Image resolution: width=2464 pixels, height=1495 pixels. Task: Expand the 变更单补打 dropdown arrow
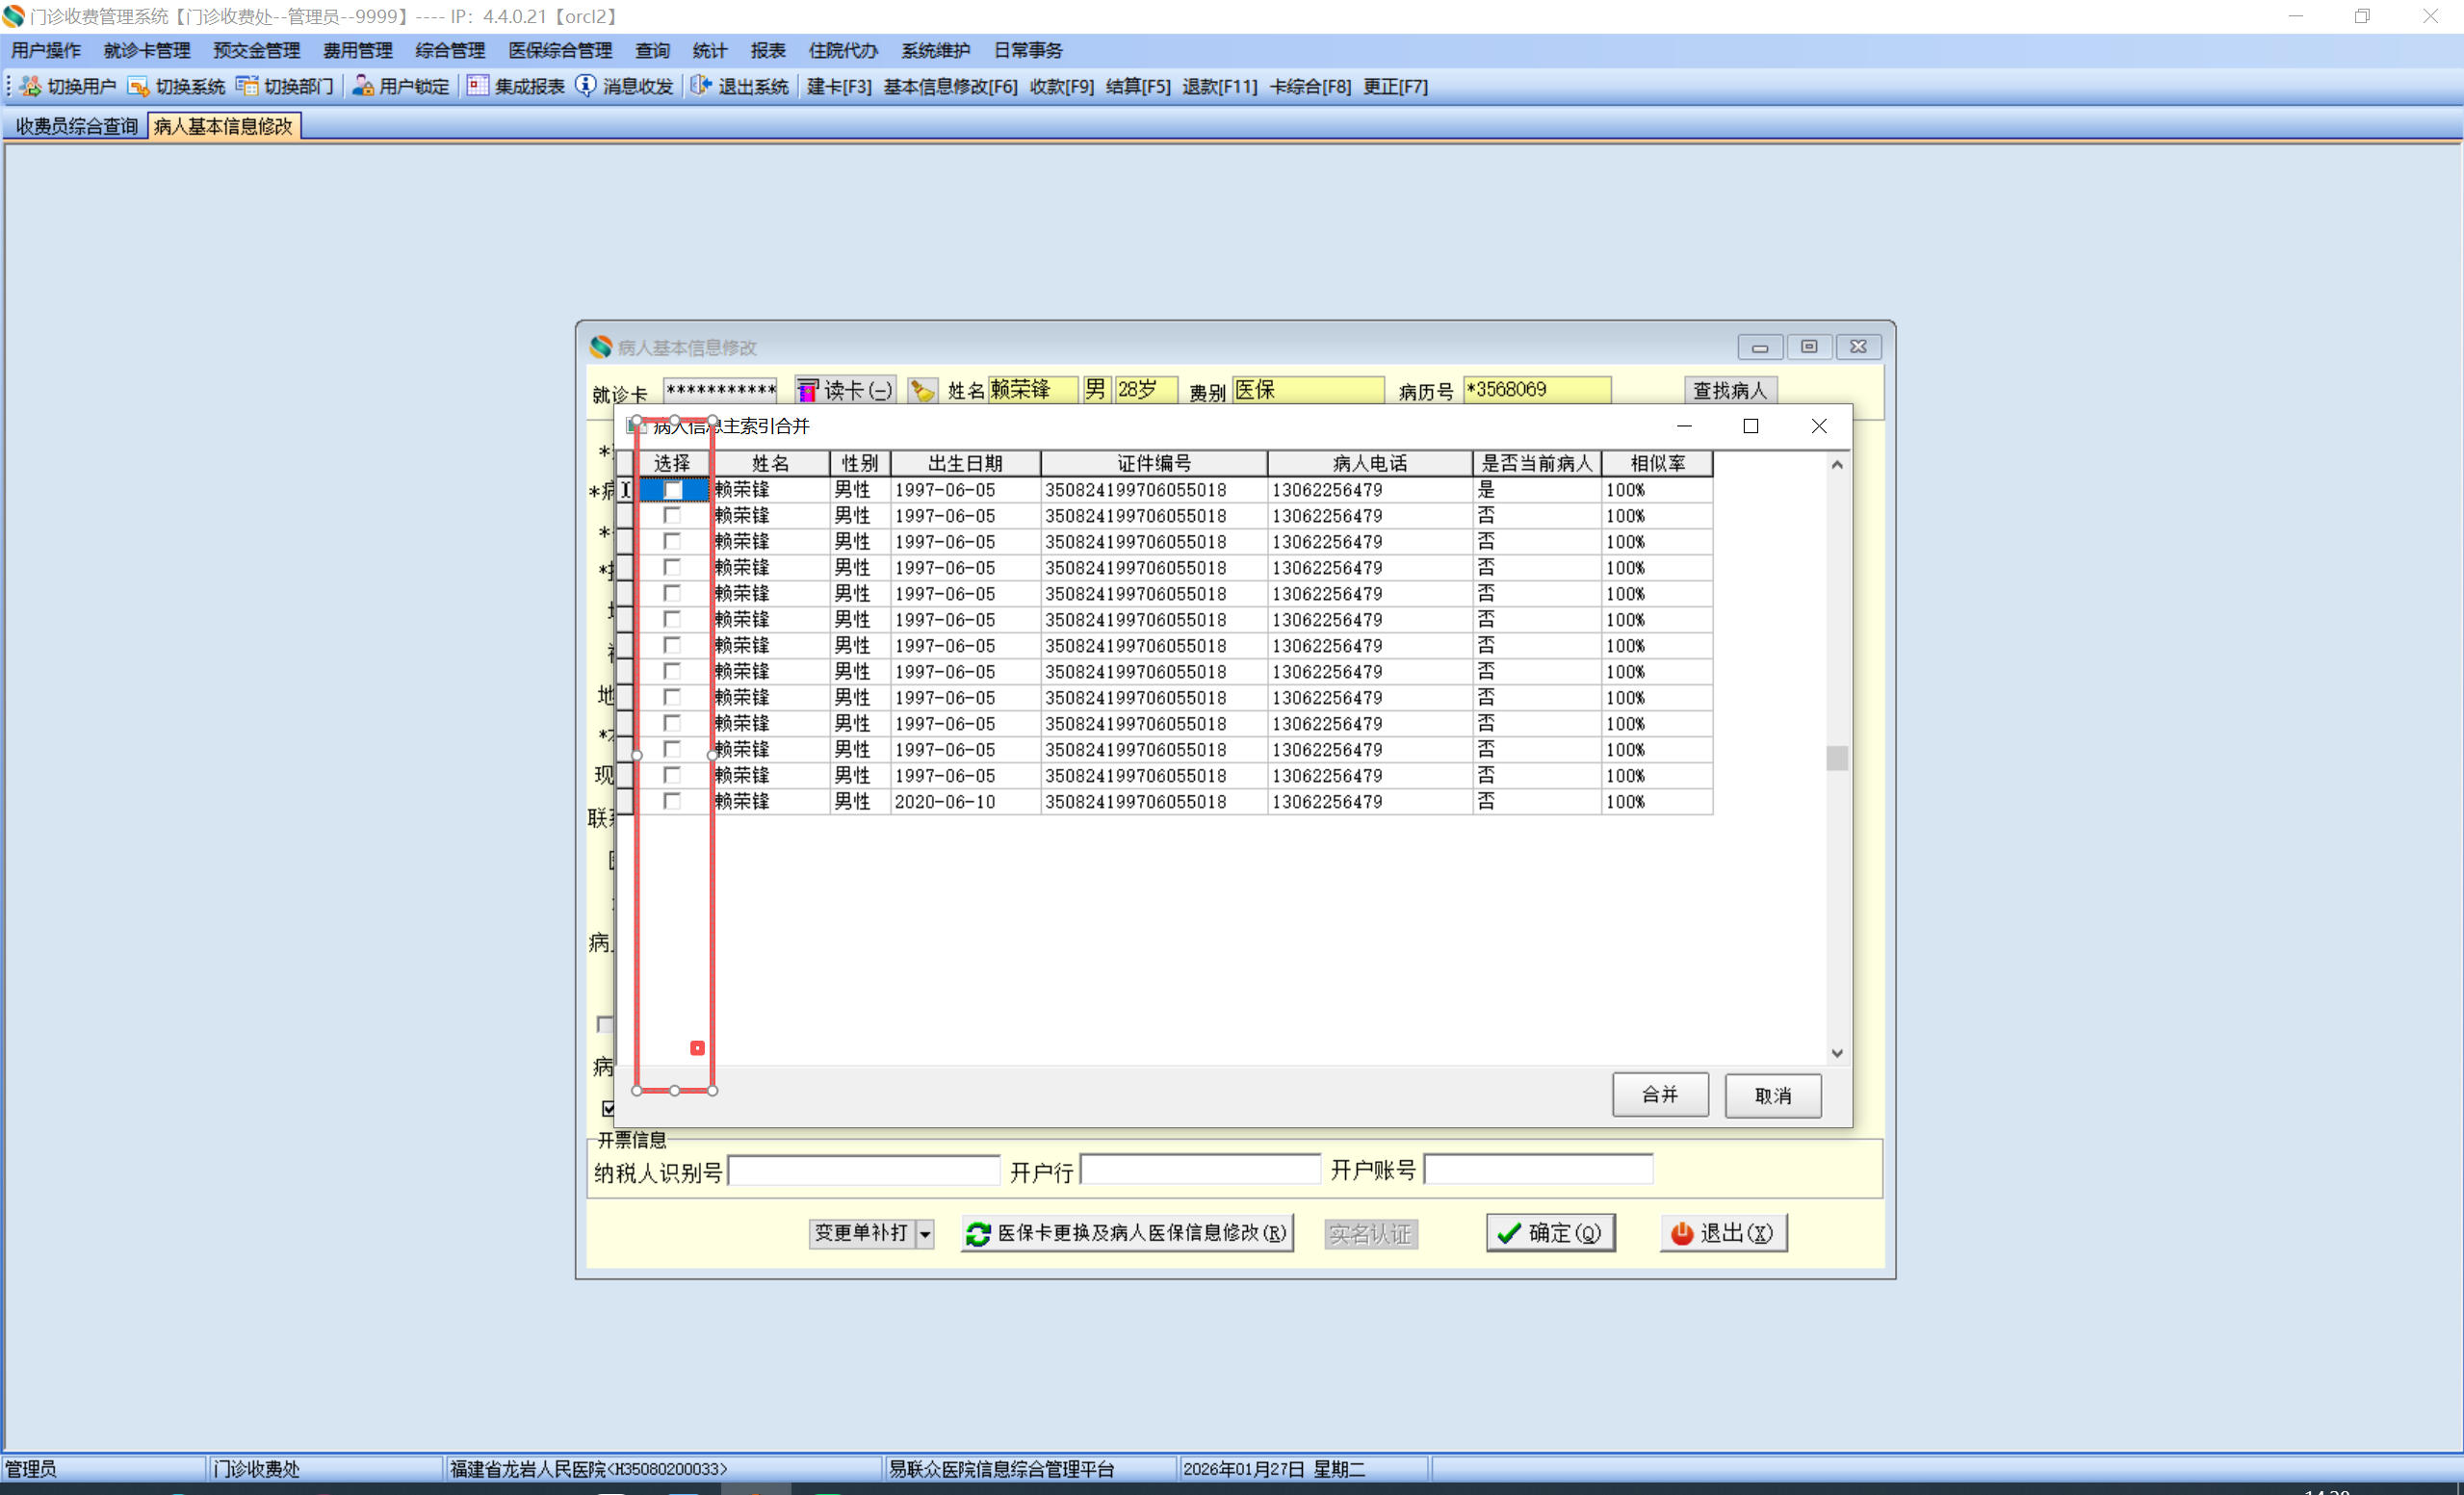click(925, 1234)
